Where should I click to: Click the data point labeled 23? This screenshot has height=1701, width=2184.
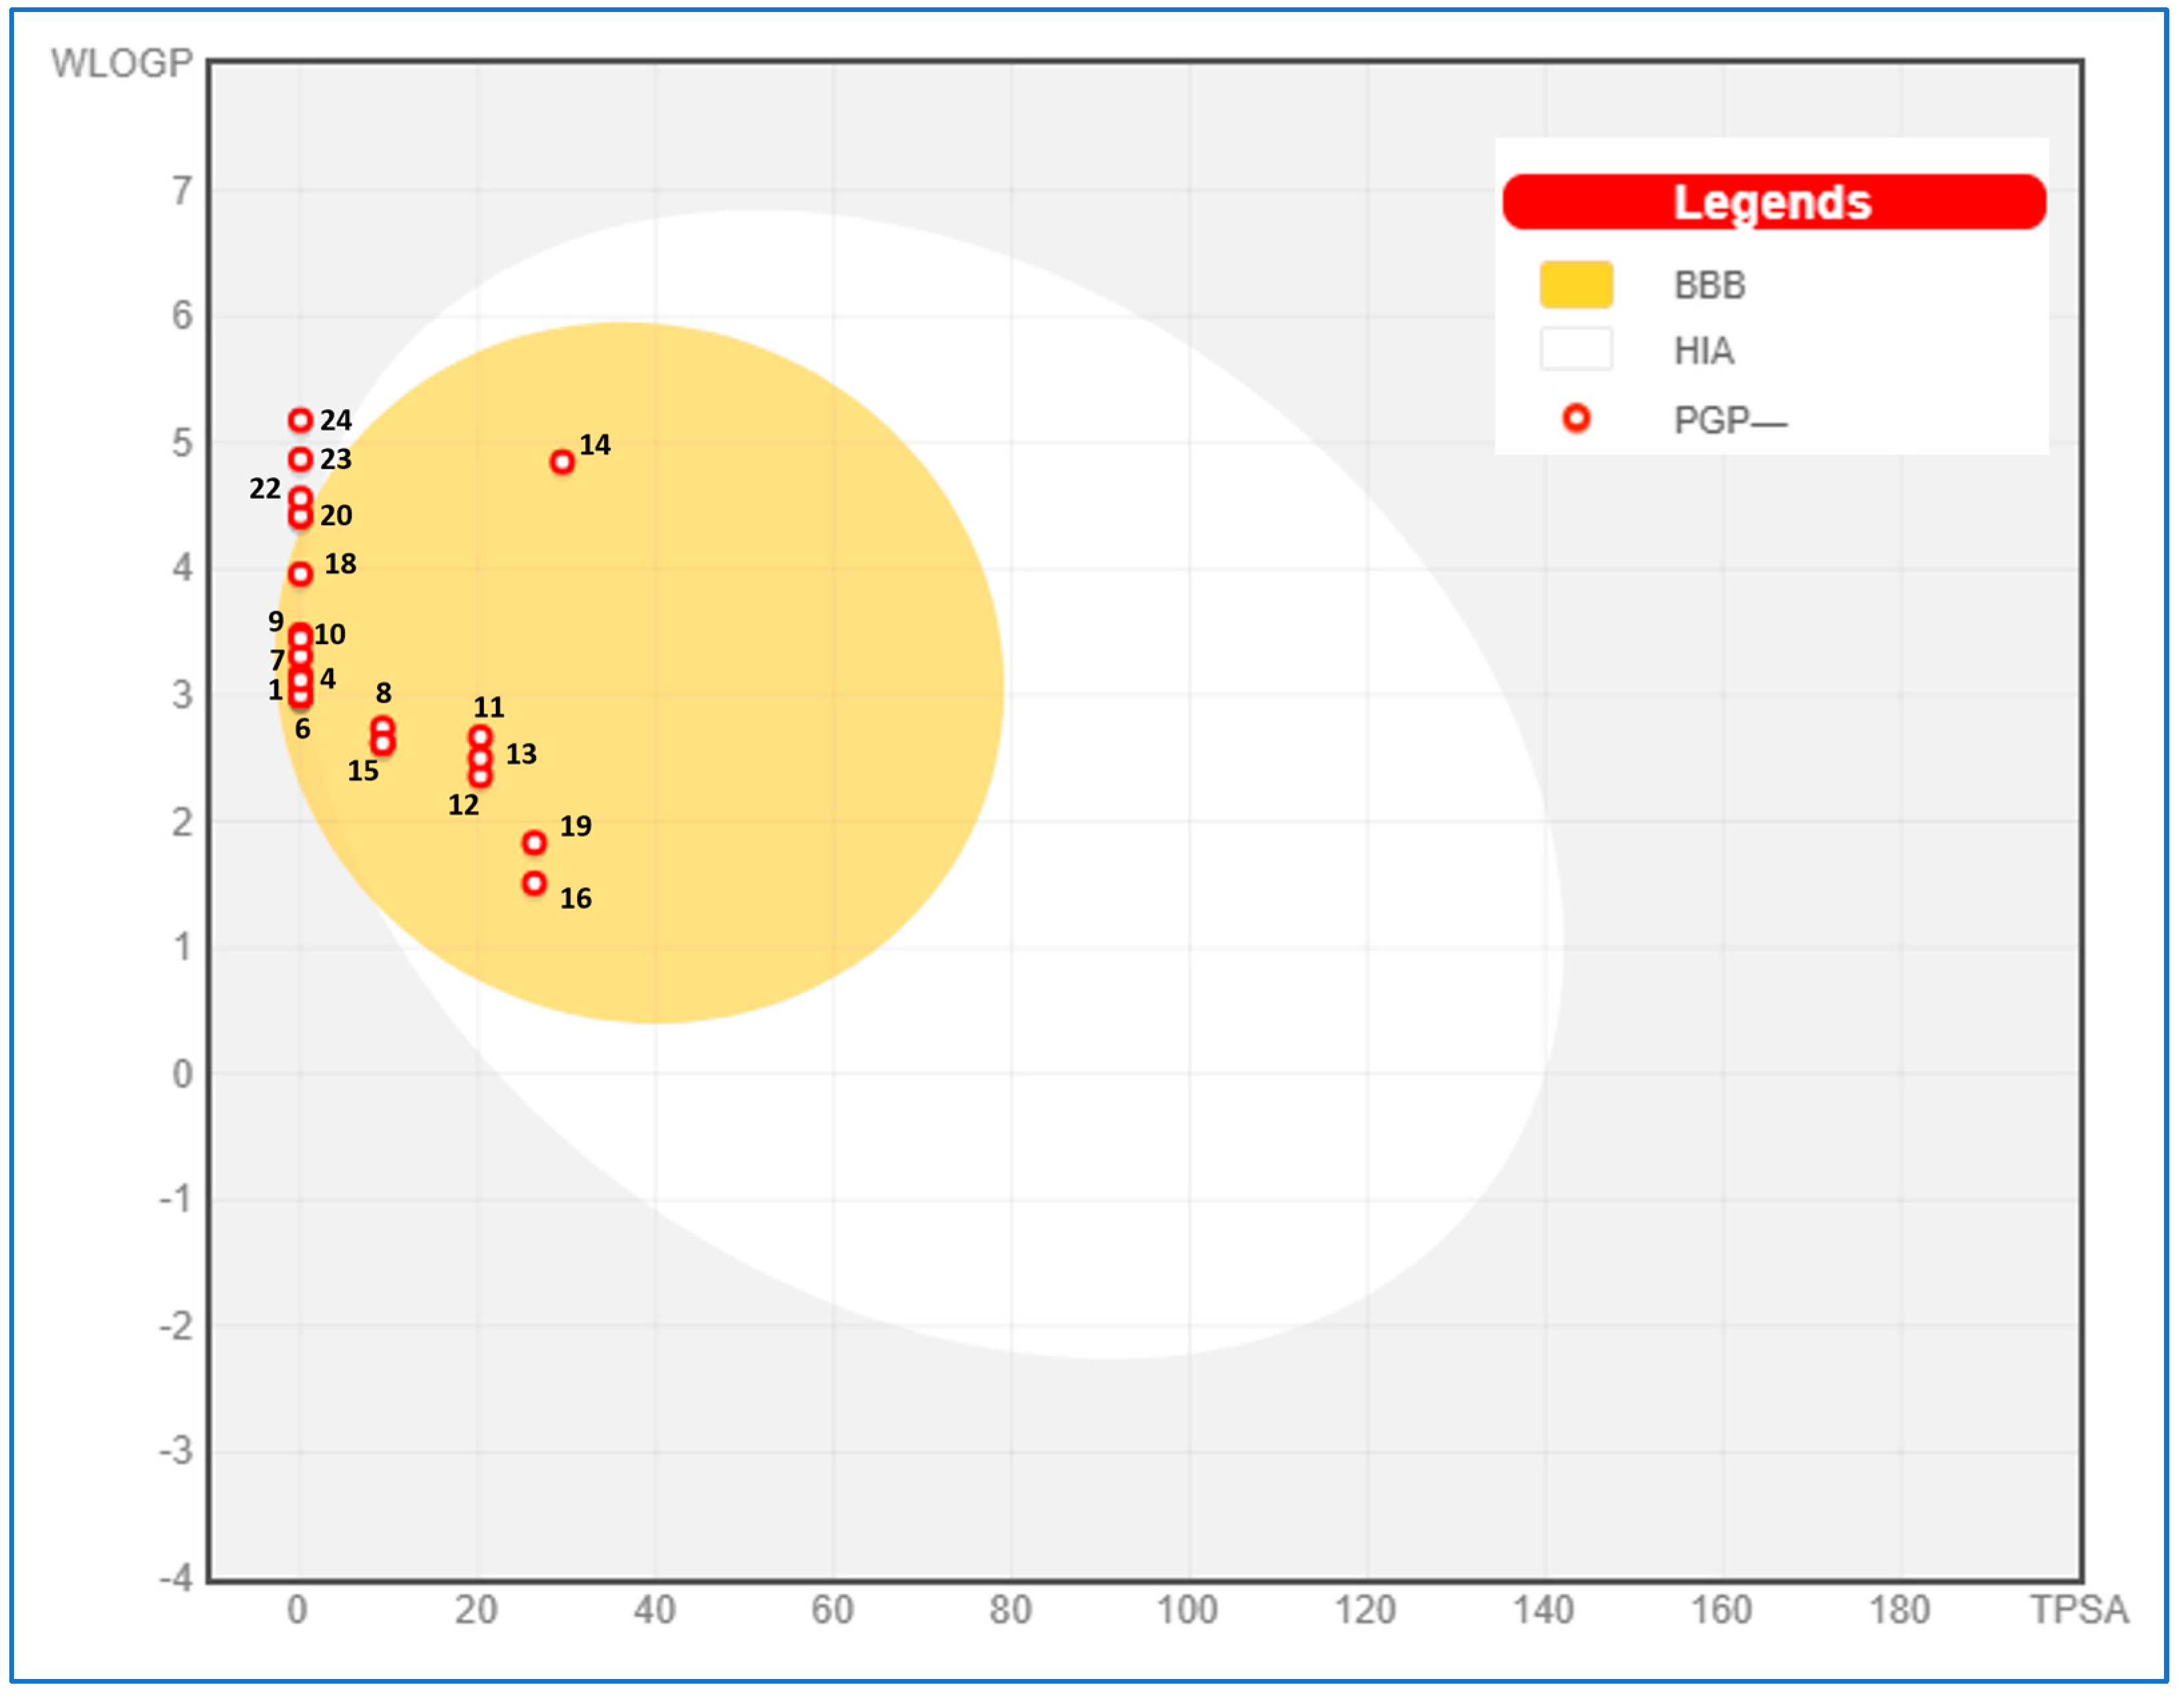coord(300,459)
